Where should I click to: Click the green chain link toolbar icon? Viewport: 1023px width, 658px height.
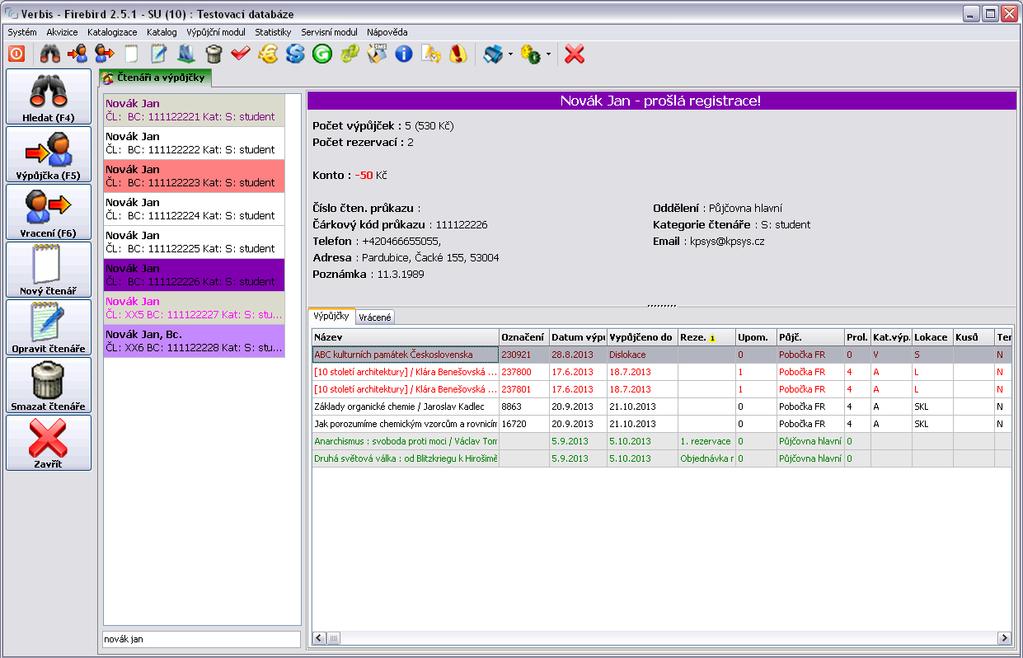coord(350,54)
